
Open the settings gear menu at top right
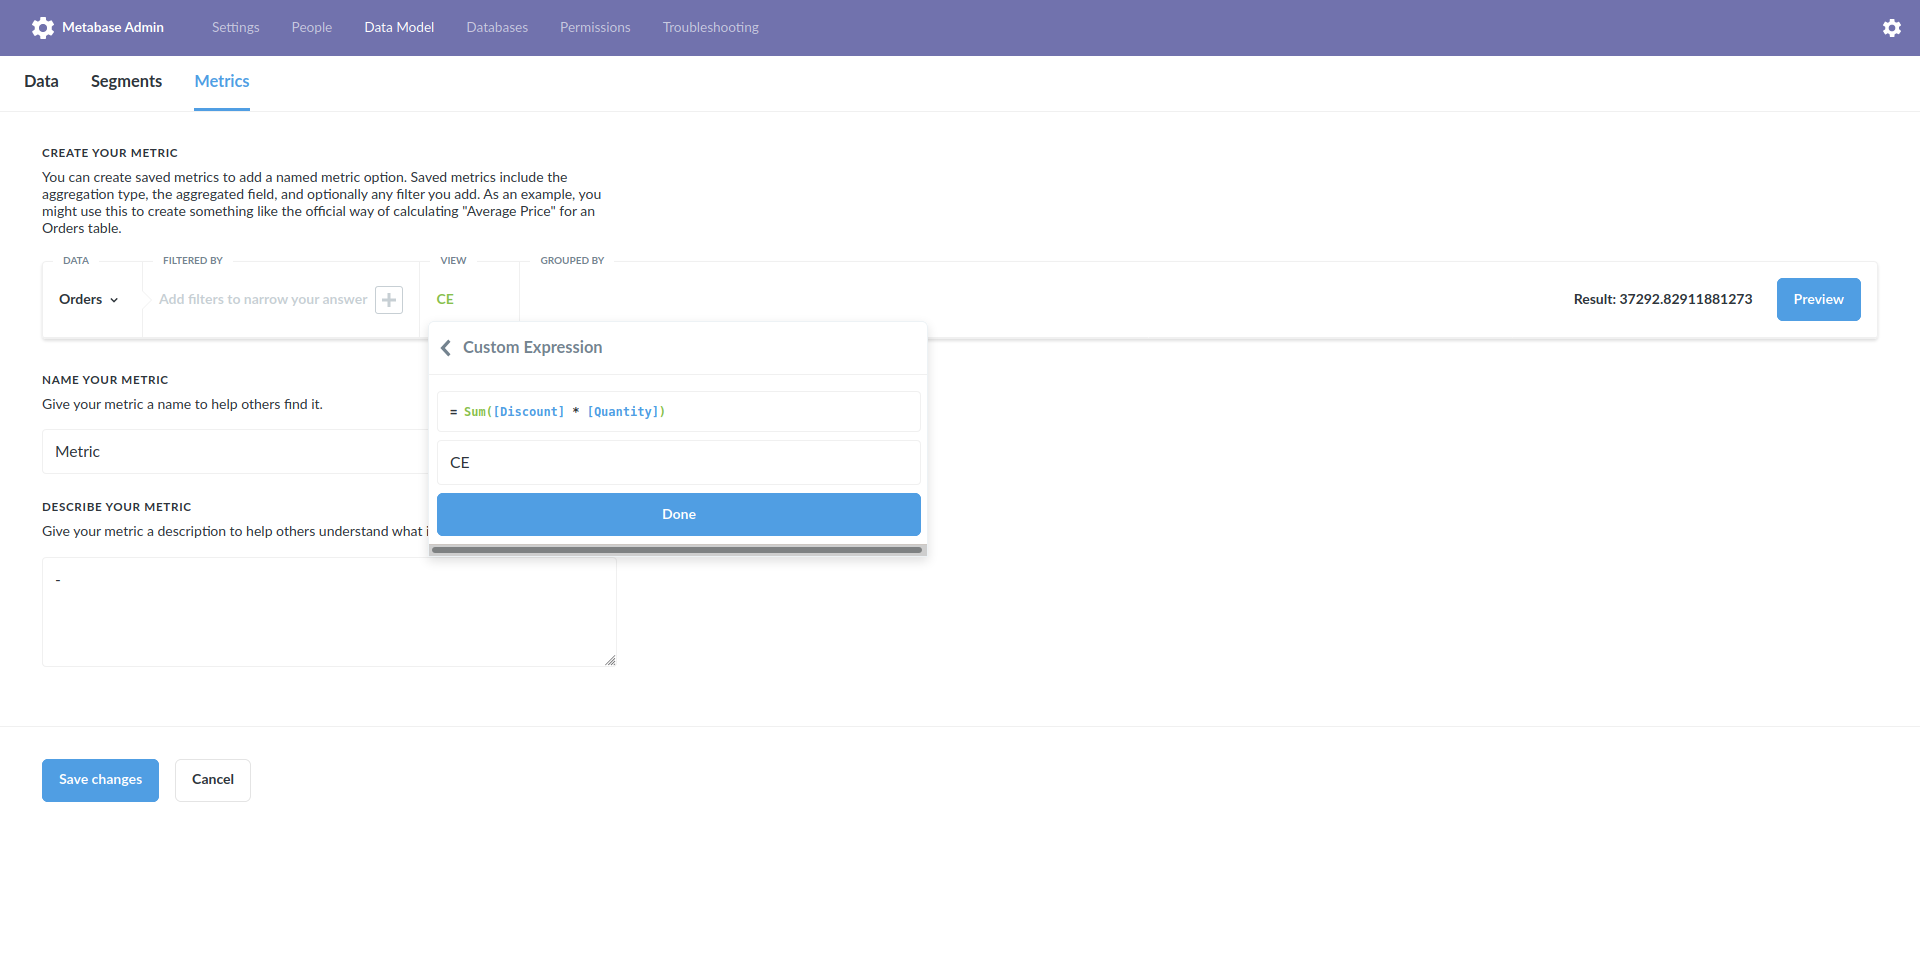click(x=1891, y=28)
